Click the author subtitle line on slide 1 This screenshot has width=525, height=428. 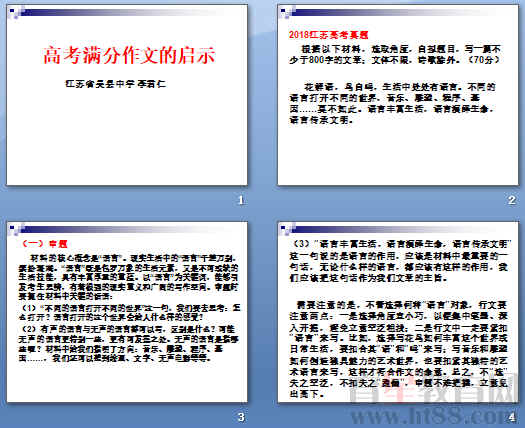[x=116, y=84]
